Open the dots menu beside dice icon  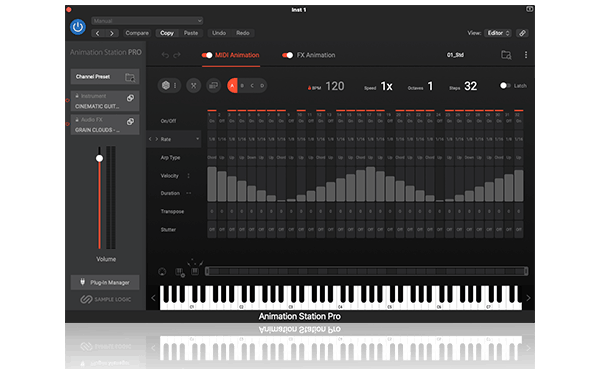click(175, 86)
